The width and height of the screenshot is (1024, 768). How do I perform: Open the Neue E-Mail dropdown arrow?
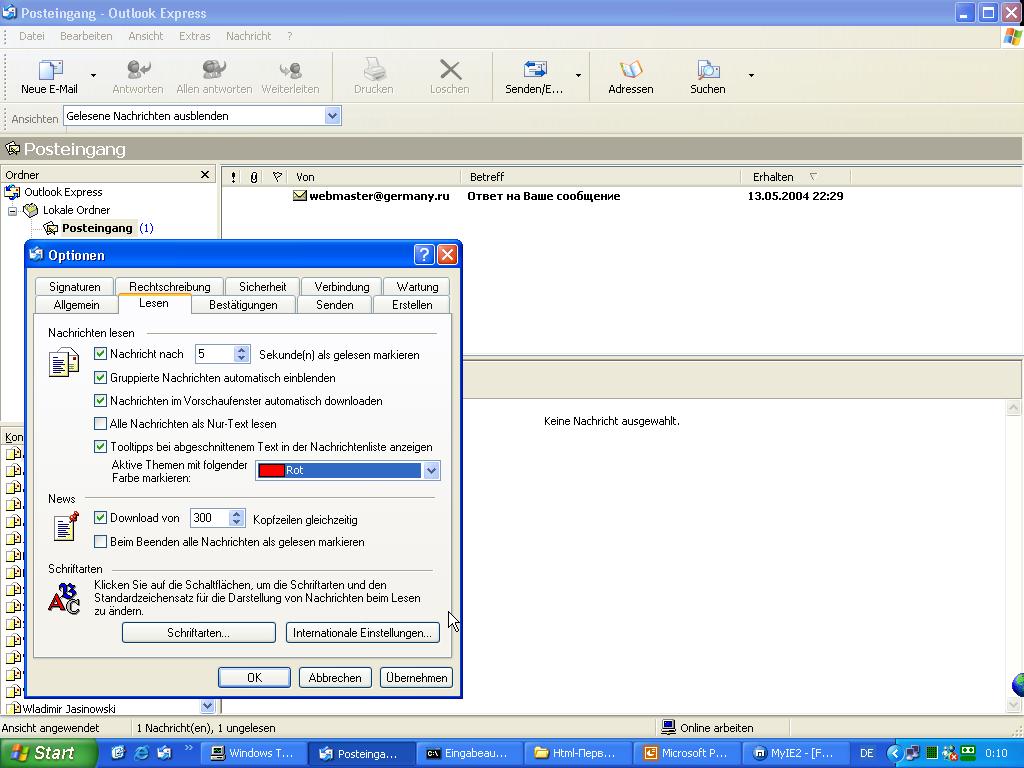(93, 76)
